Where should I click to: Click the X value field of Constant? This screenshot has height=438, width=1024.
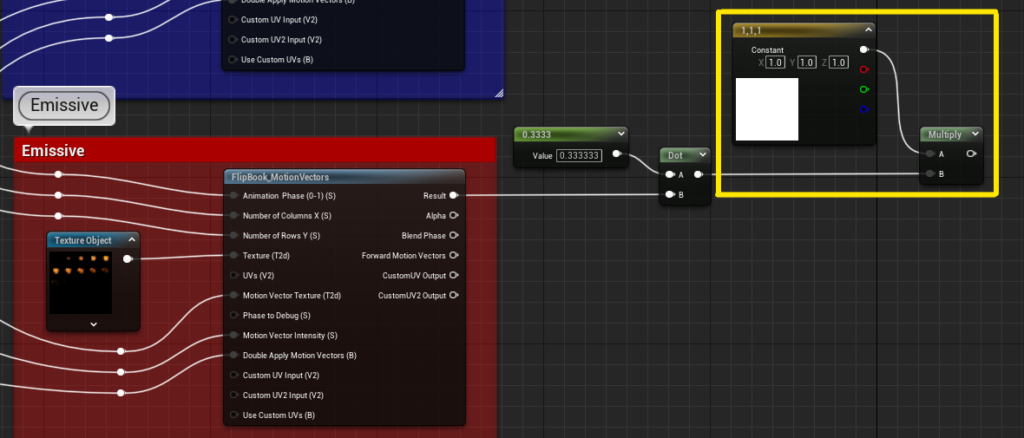(775, 63)
